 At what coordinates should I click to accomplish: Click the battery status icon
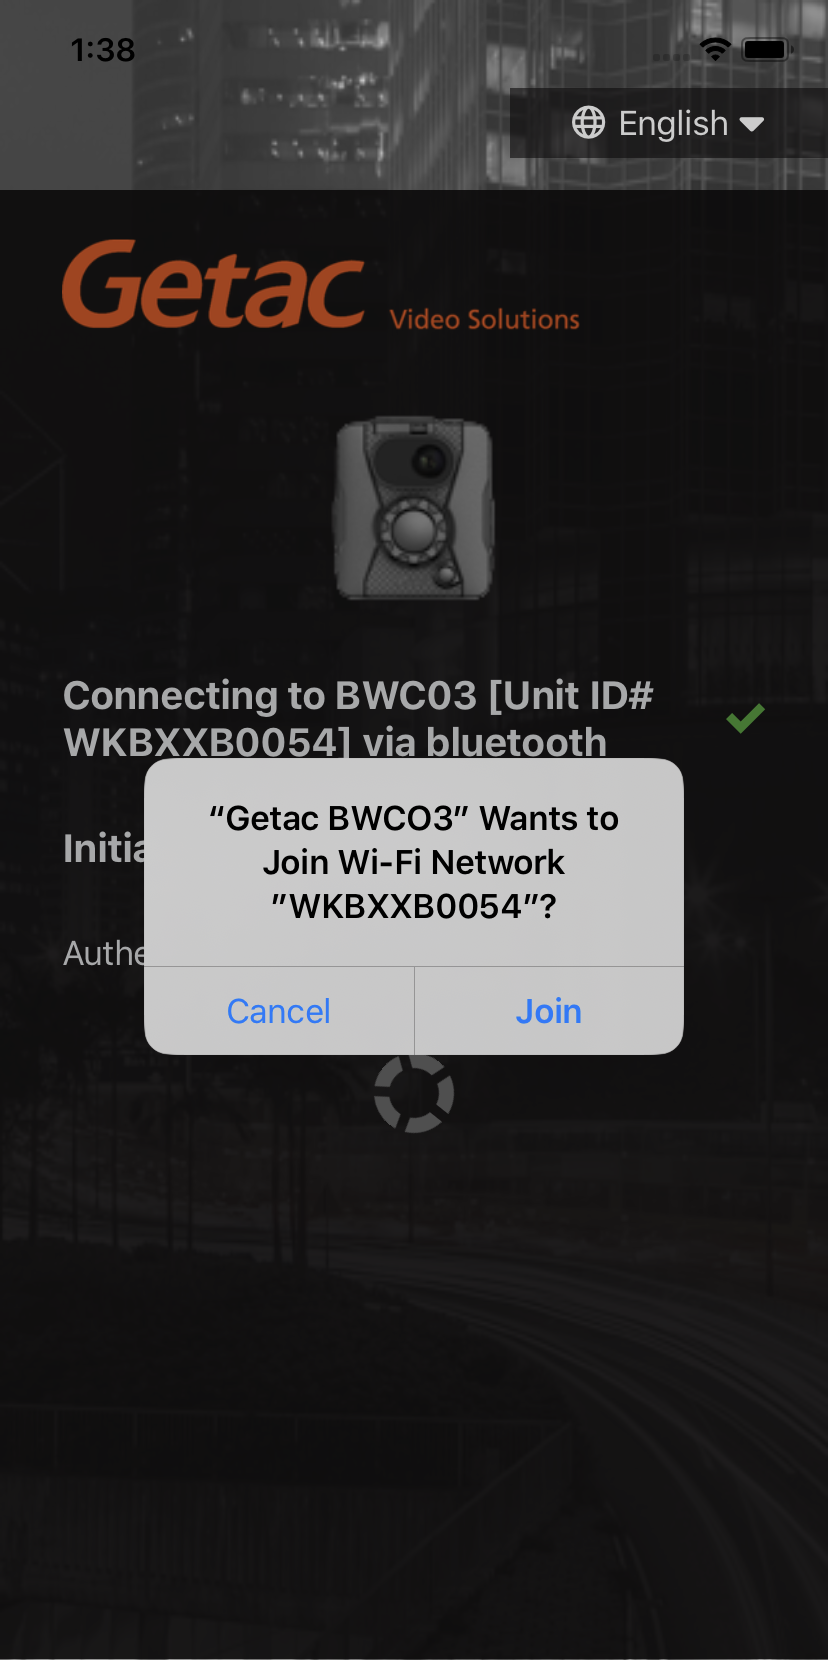click(767, 49)
